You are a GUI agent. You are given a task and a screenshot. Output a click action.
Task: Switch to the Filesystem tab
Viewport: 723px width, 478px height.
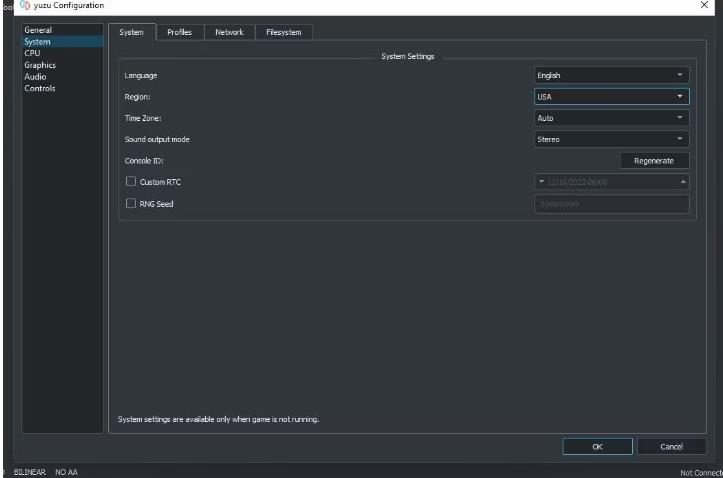pos(284,33)
